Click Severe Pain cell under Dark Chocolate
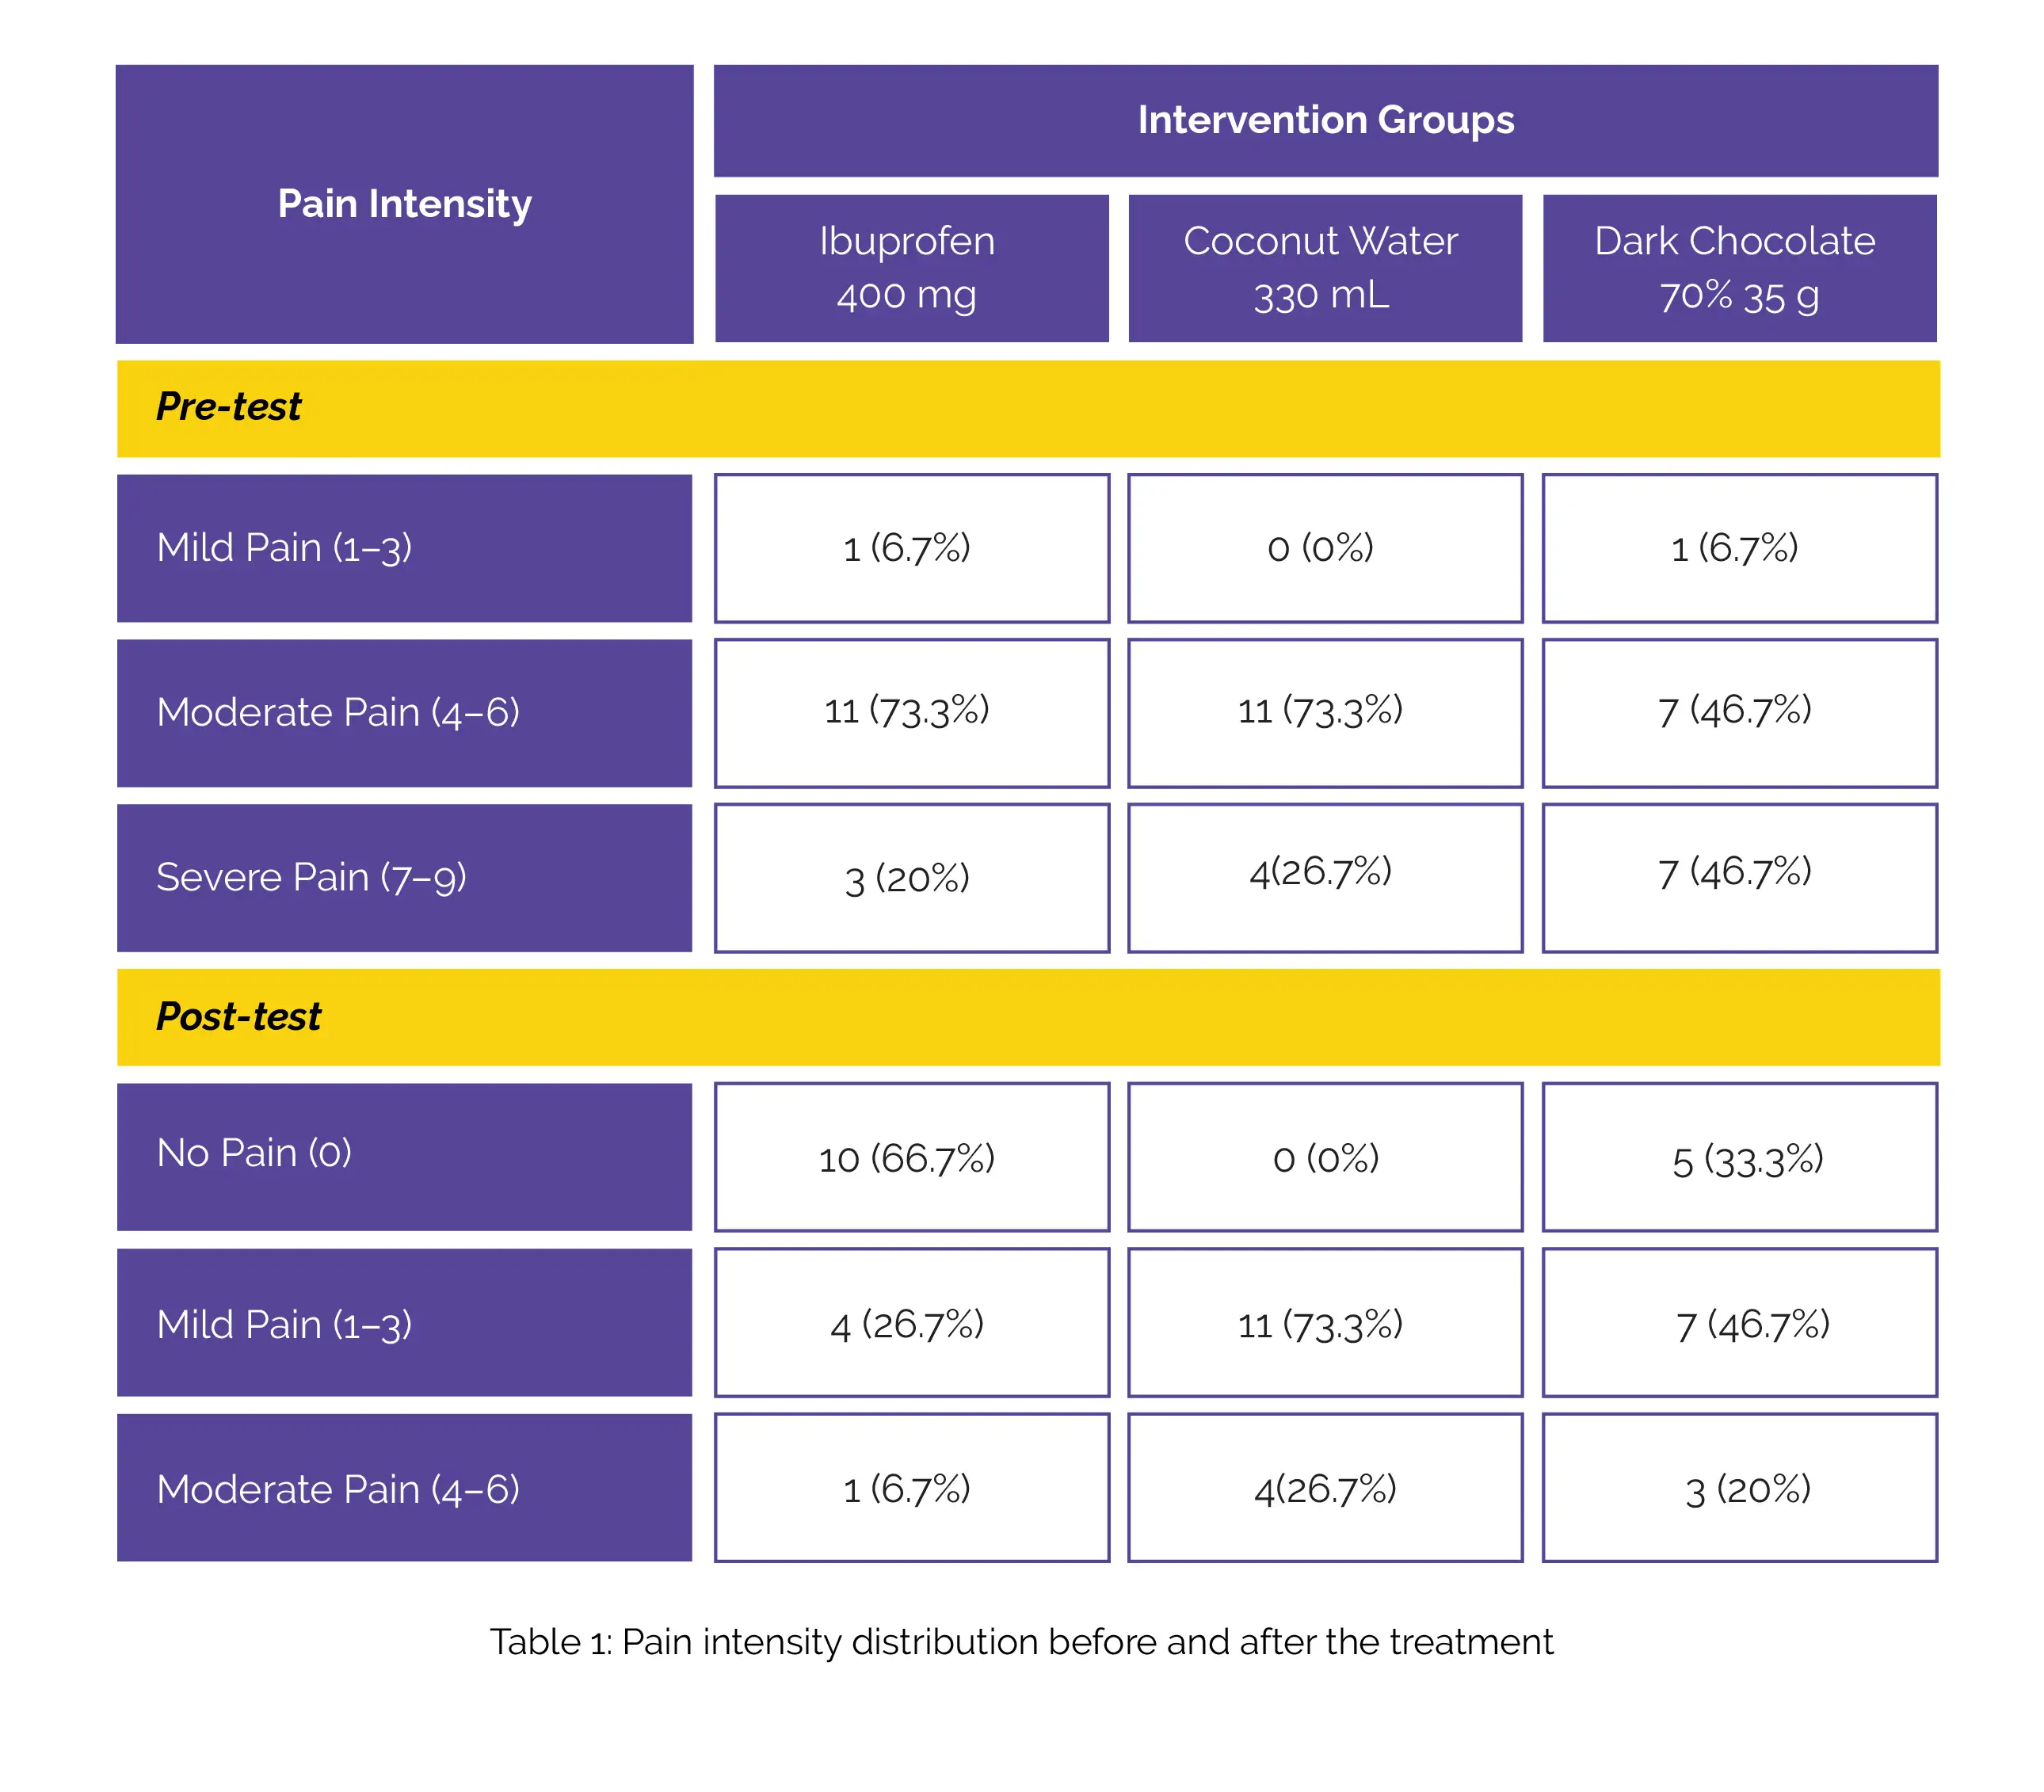The height and width of the screenshot is (1792, 2044). pos(1739,878)
